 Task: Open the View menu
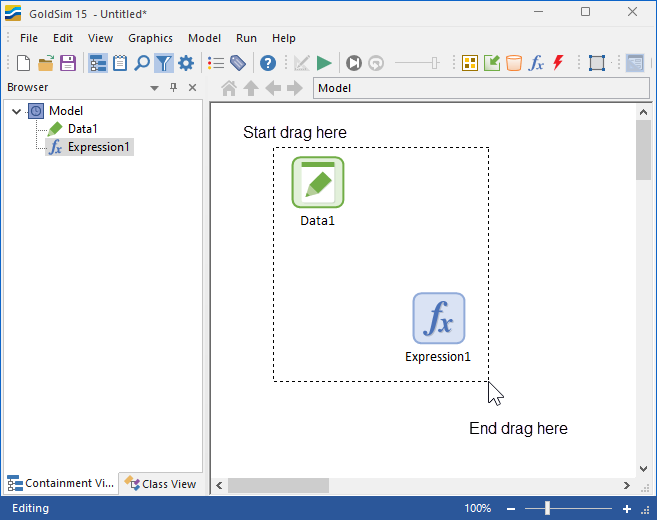pos(100,38)
